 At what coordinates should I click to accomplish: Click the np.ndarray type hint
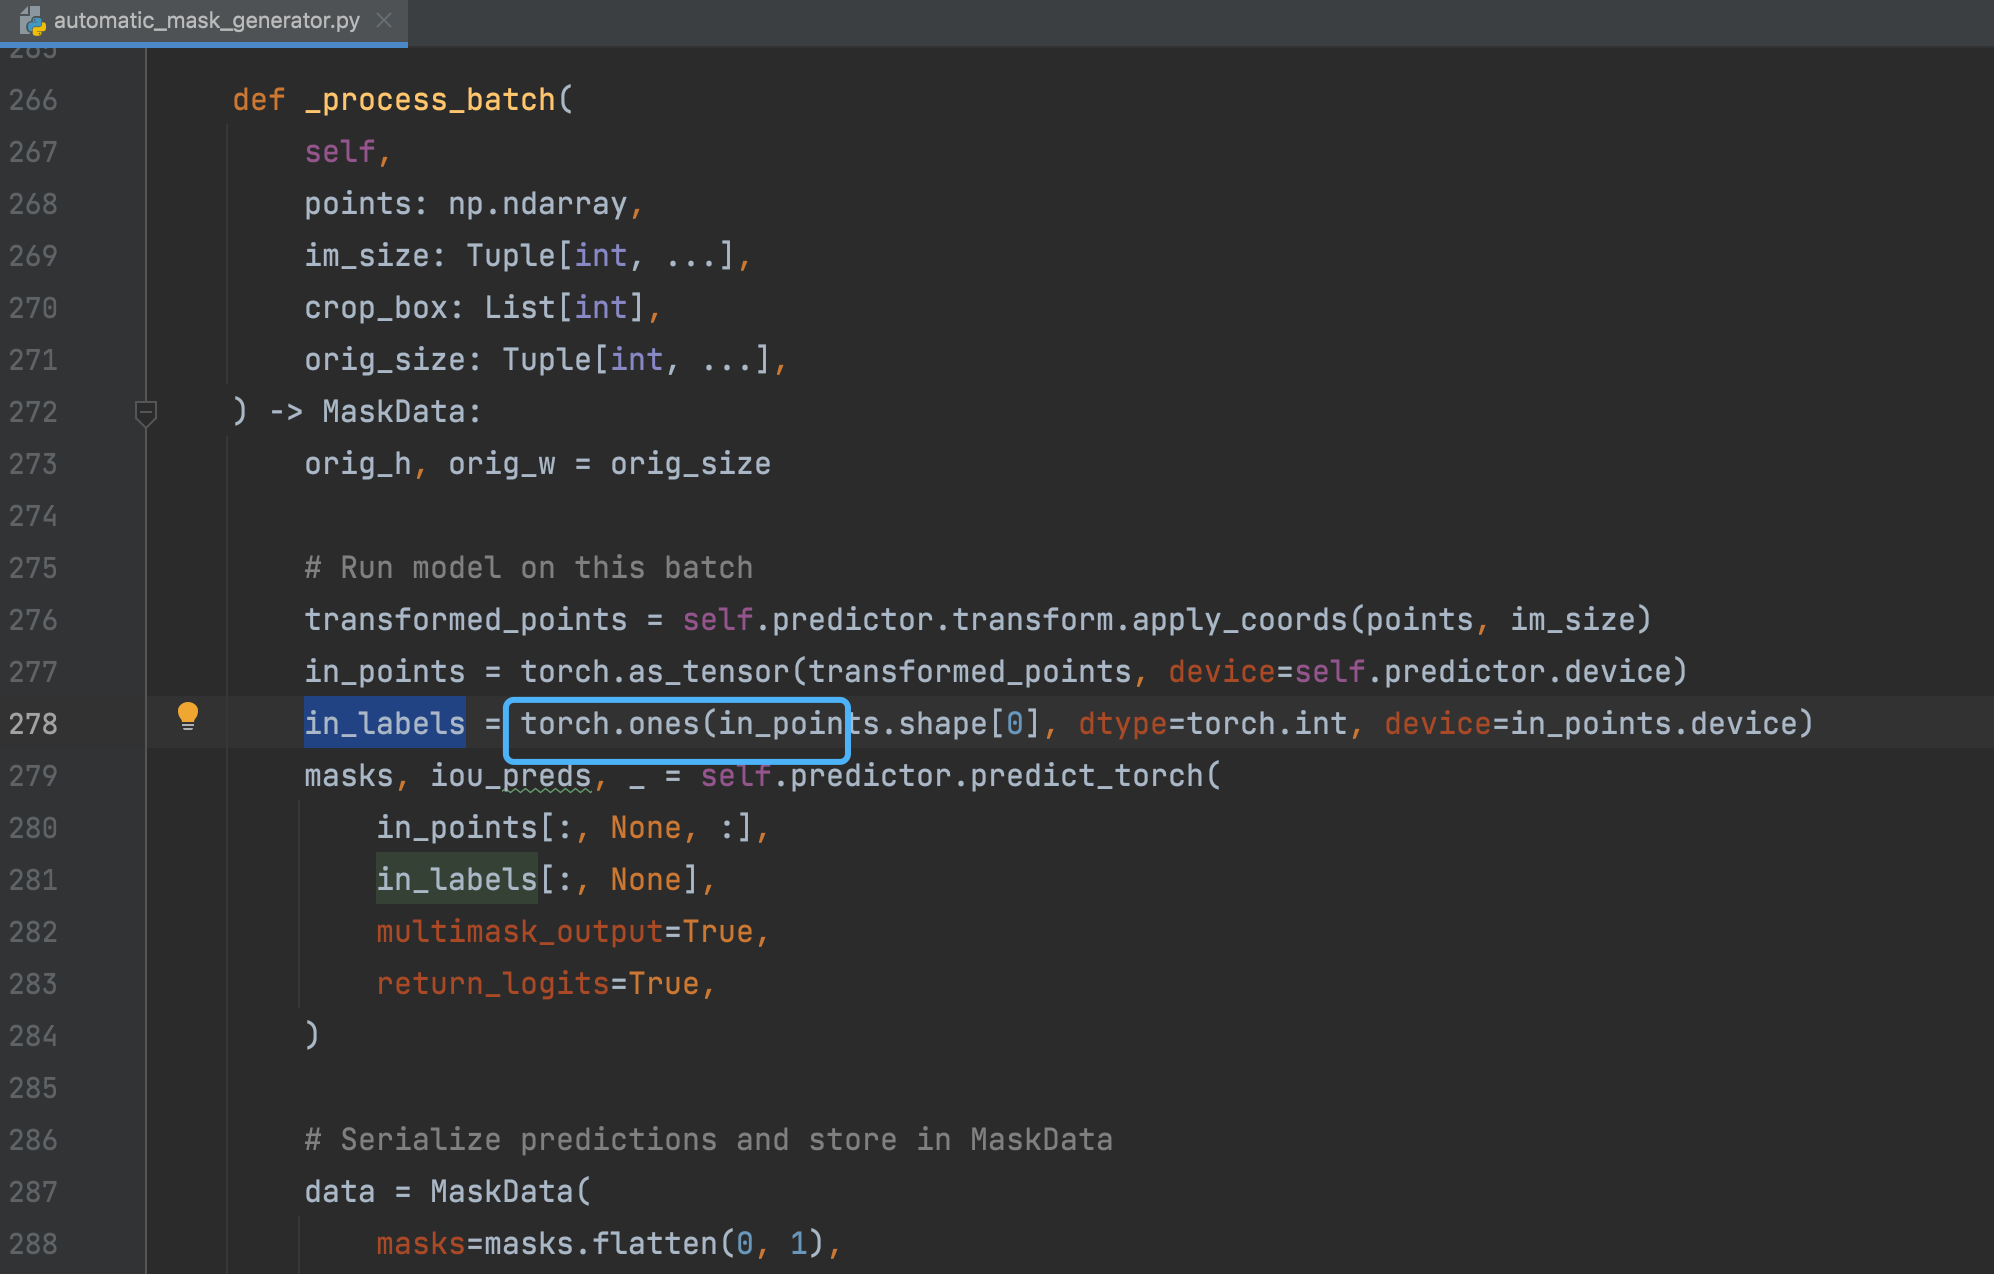click(x=537, y=204)
